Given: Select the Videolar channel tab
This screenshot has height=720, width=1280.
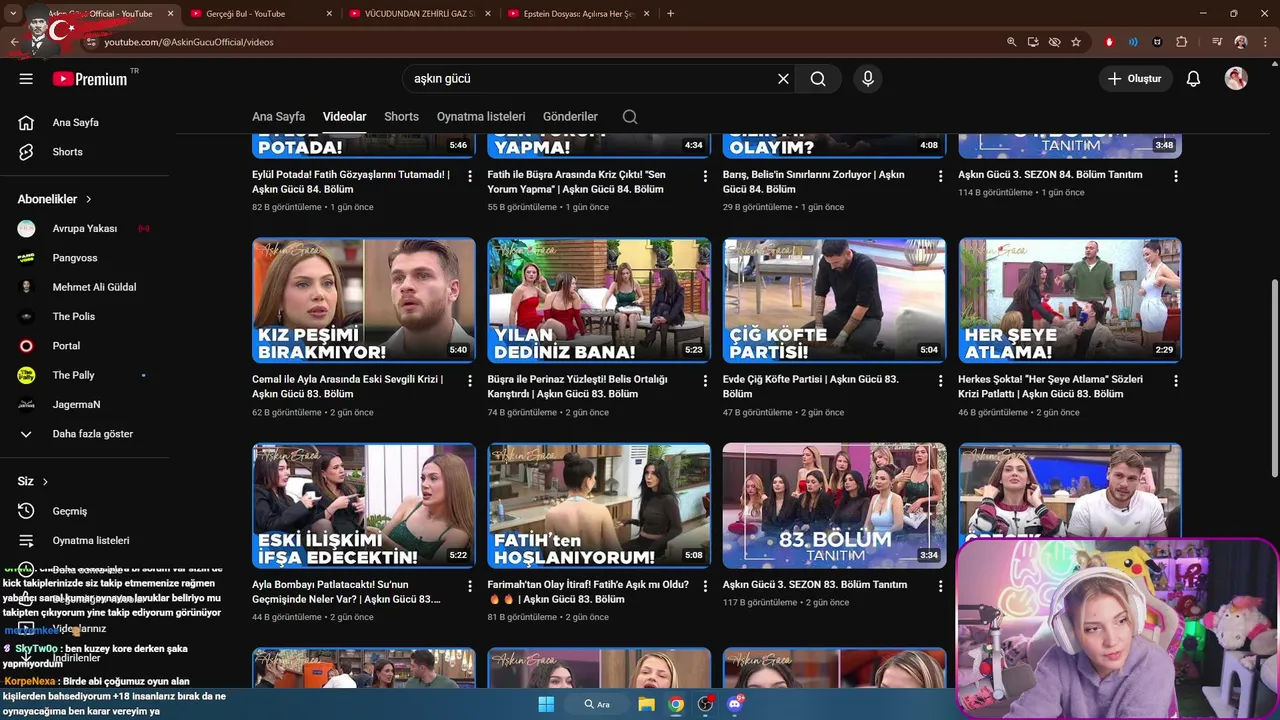Looking at the screenshot, I should [344, 117].
